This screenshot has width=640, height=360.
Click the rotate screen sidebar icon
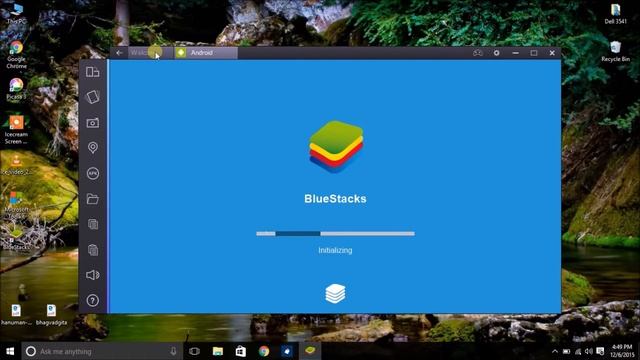[x=93, y=97]
